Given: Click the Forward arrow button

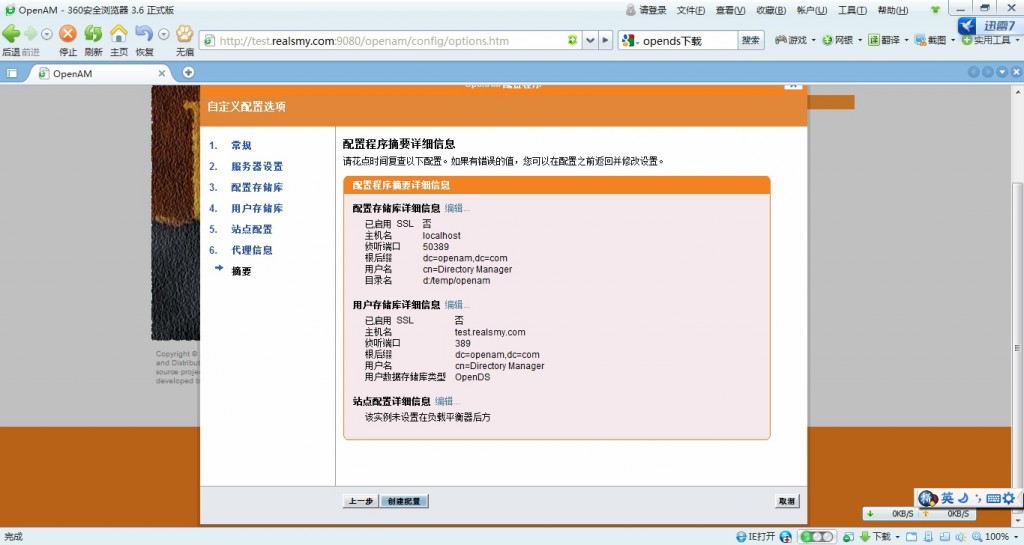Looking at the screenshot, I should click(30, 33).
